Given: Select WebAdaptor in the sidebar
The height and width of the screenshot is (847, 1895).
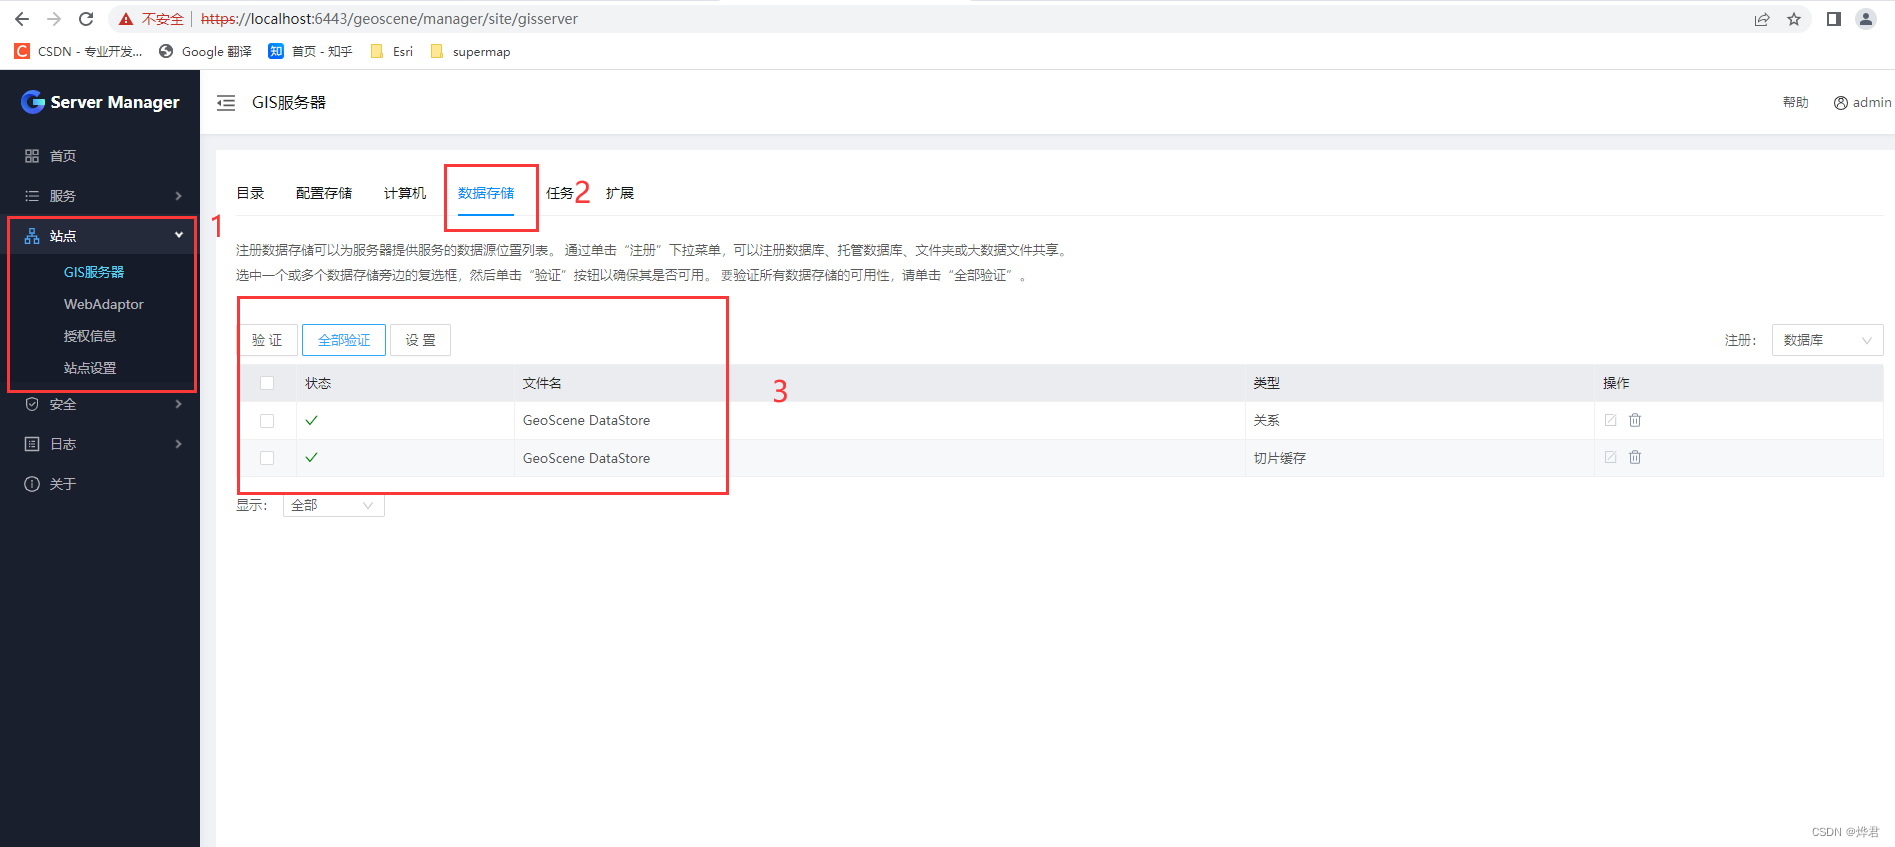Looking at the screenshot, I should pos(104,304).
